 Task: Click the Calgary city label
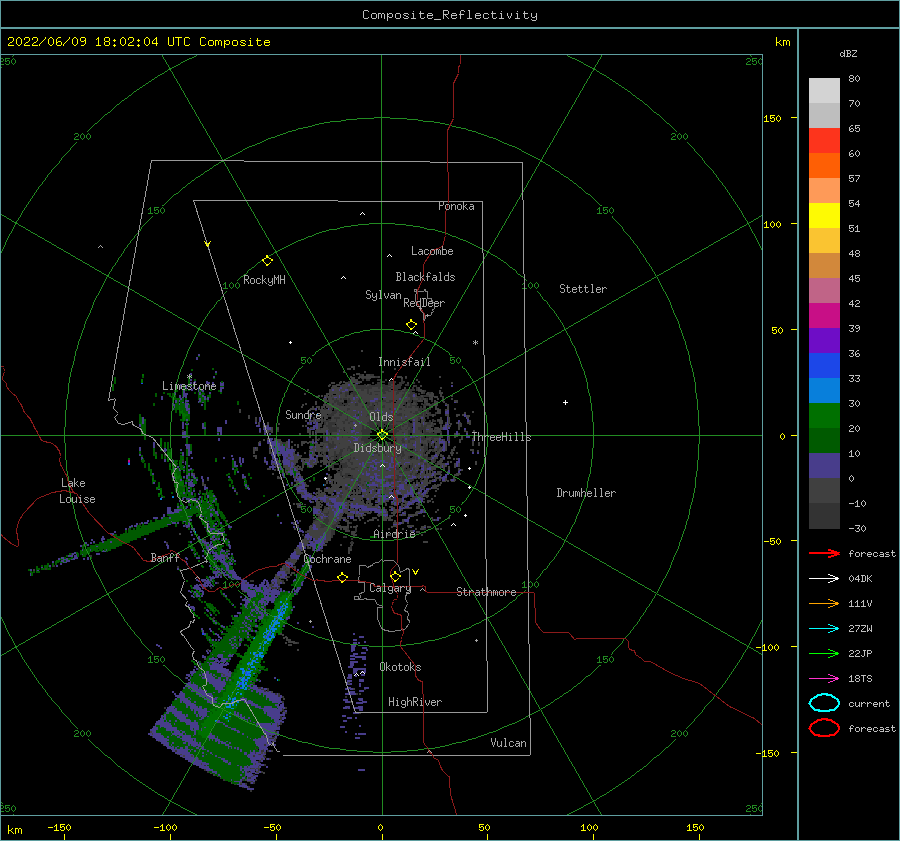(390, 588)
